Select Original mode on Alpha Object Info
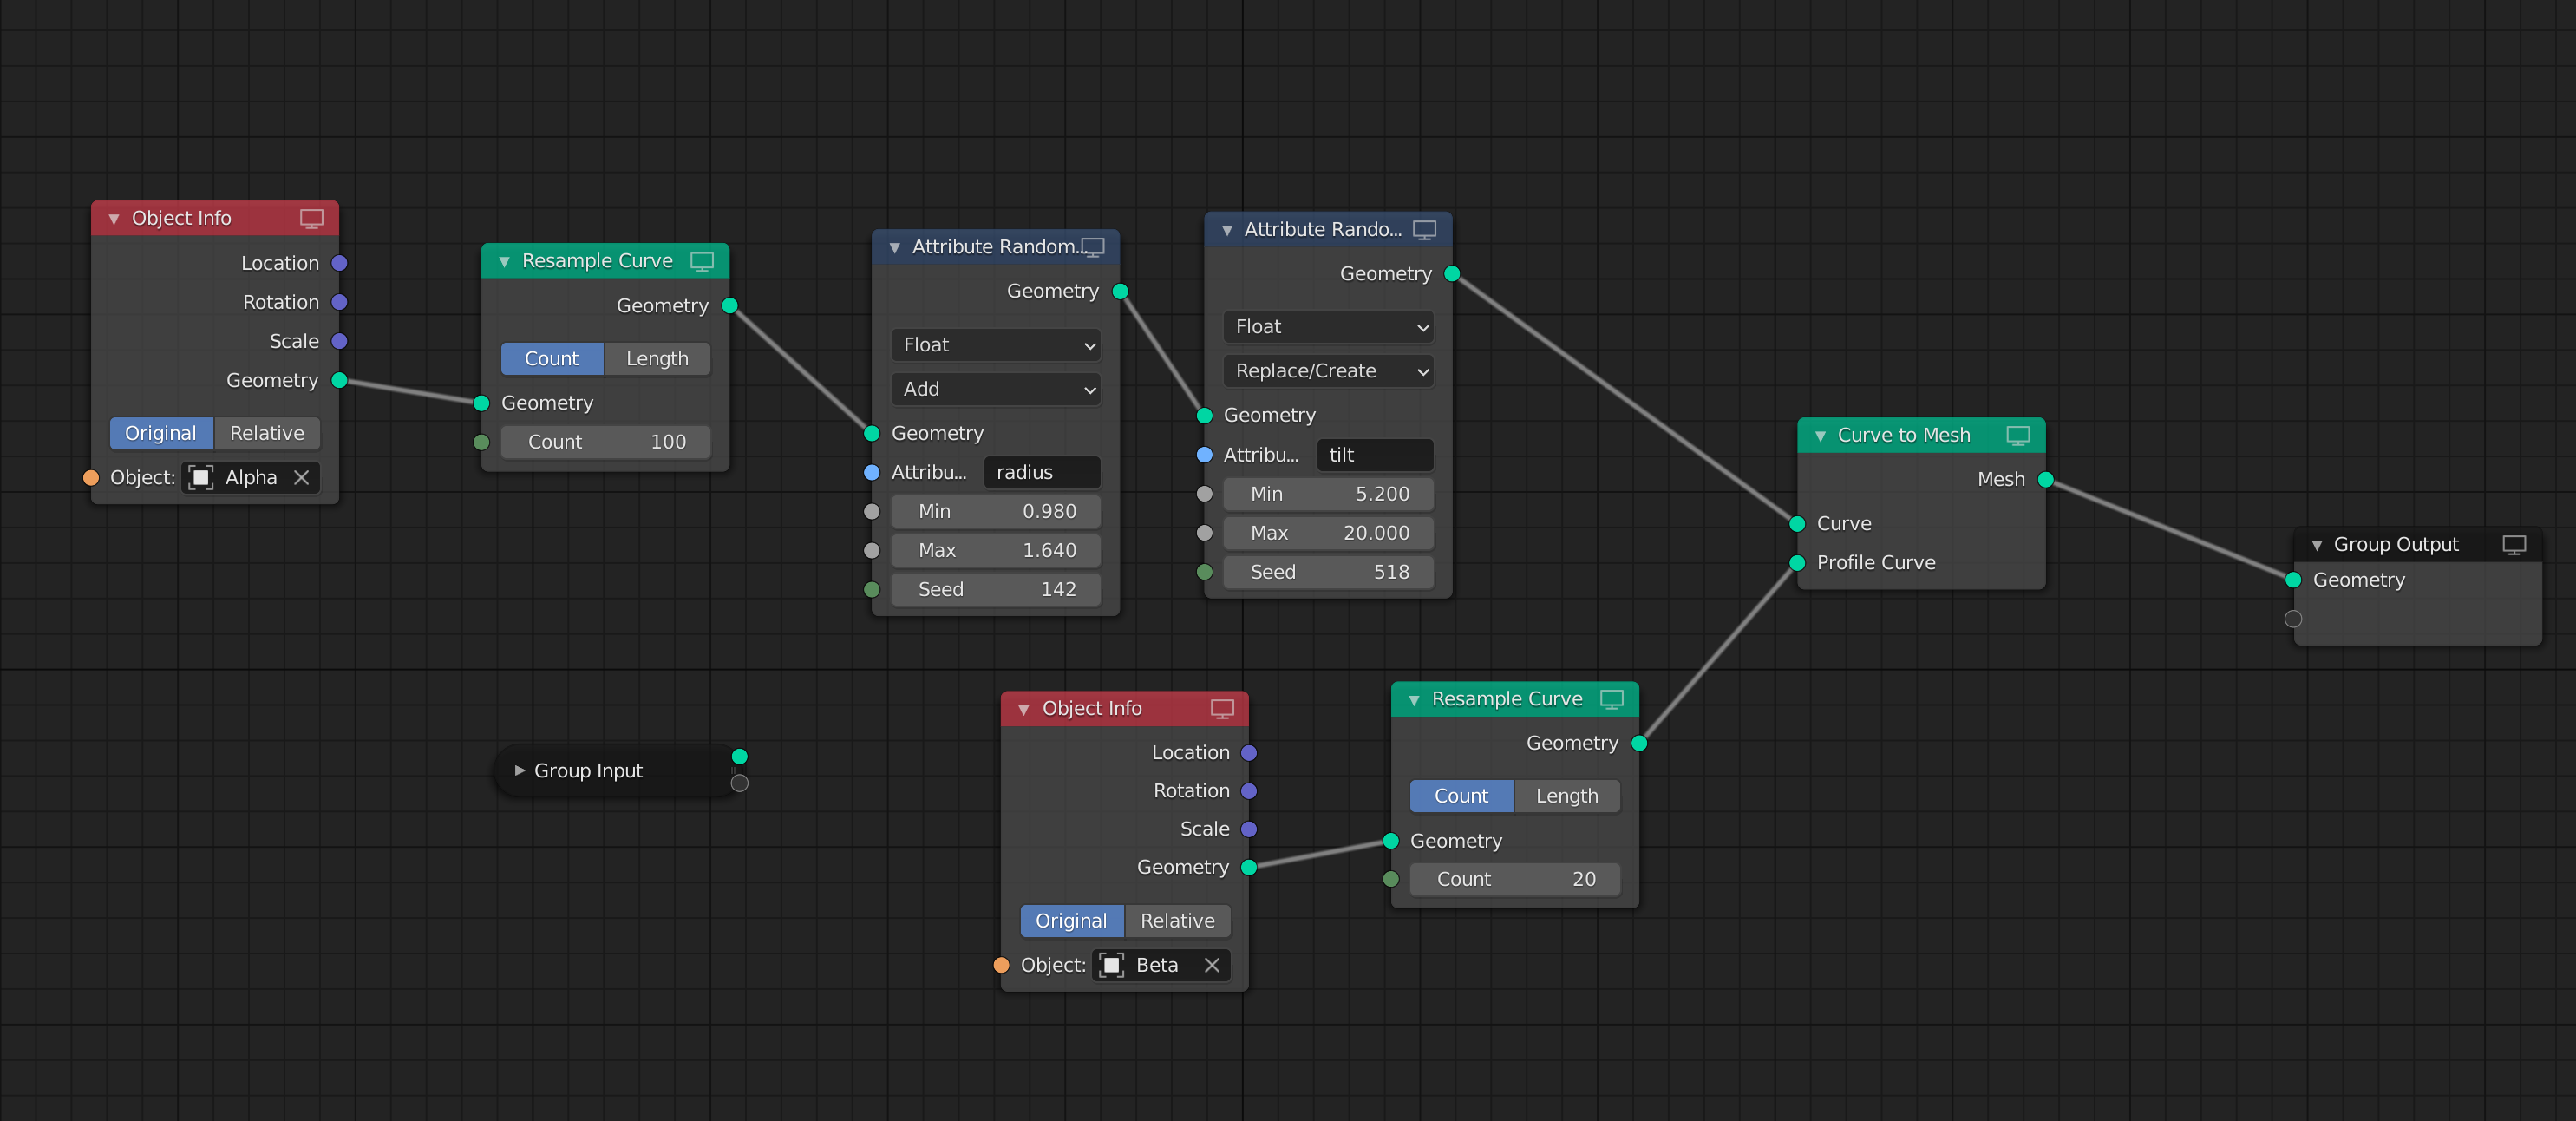This screenshot has height=1121, width=2576. (x=161, y=433)
